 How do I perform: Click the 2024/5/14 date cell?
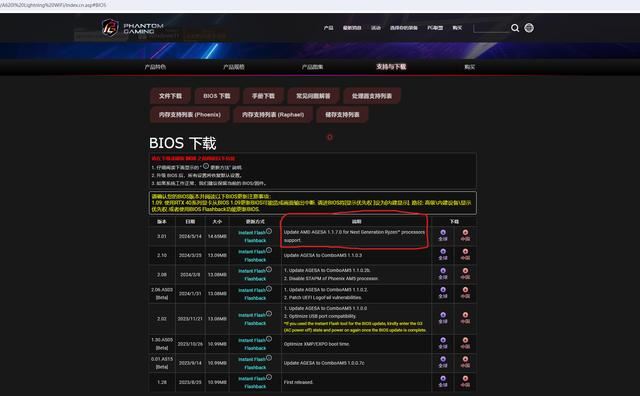[x=190, y=236]
